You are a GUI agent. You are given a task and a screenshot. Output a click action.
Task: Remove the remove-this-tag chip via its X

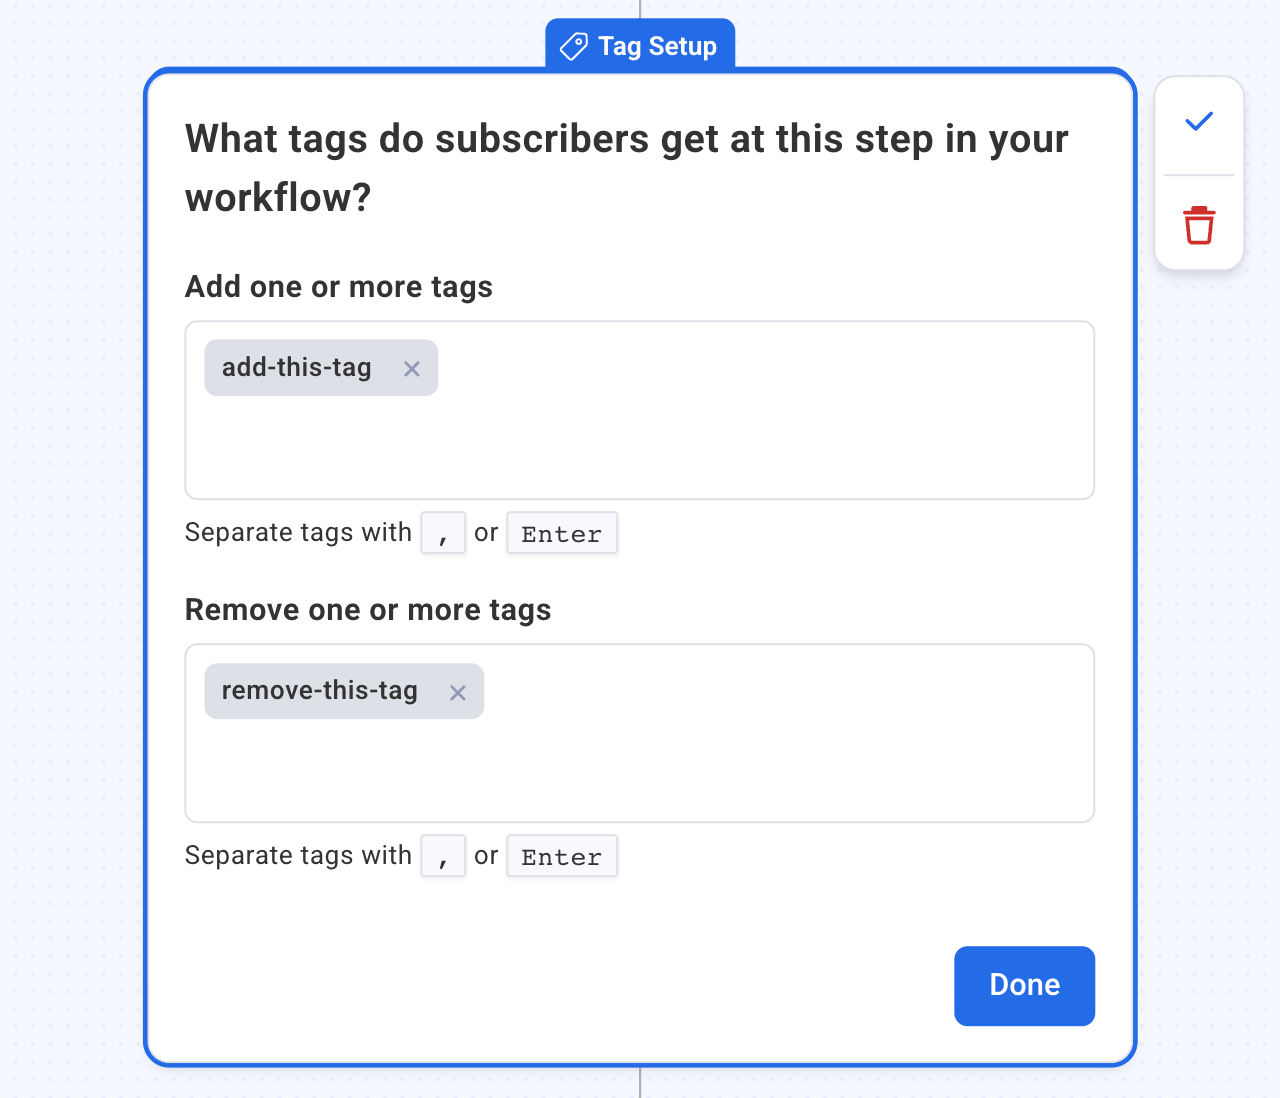click(458, 693)
